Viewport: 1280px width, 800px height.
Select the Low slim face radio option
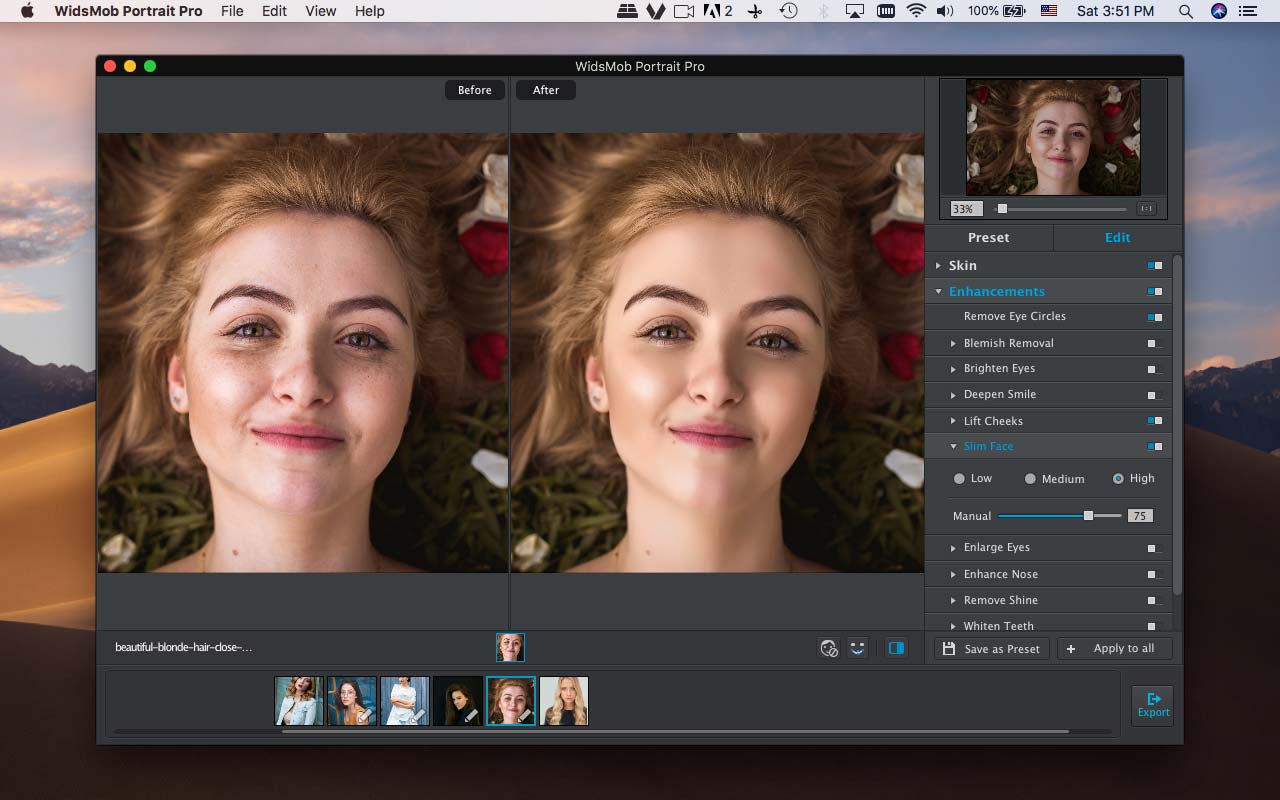tap(960, 479)
